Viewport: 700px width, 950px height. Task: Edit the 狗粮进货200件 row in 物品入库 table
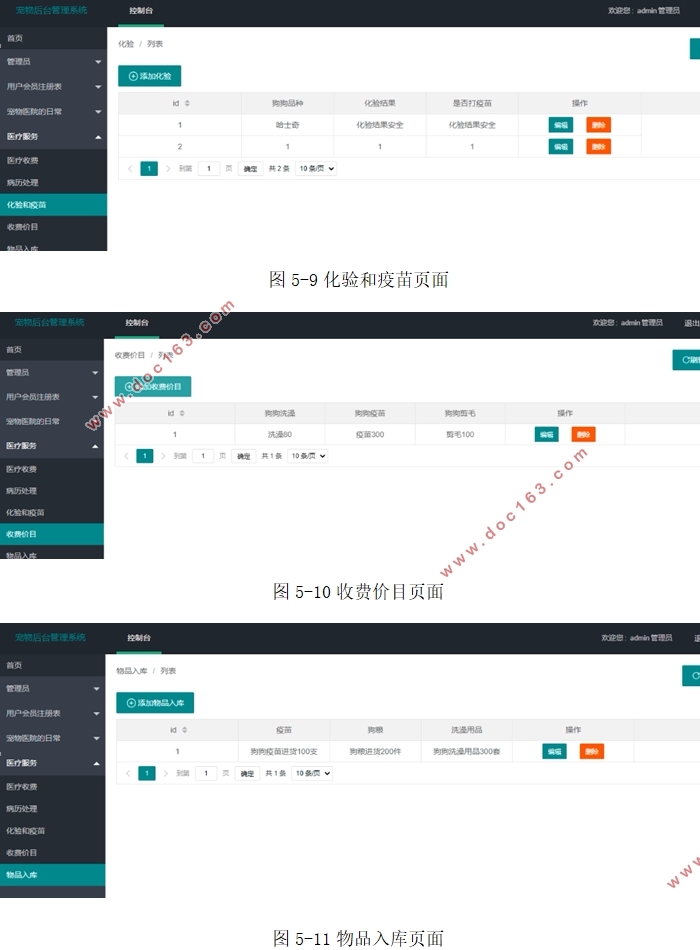click(x=554, y=751)
